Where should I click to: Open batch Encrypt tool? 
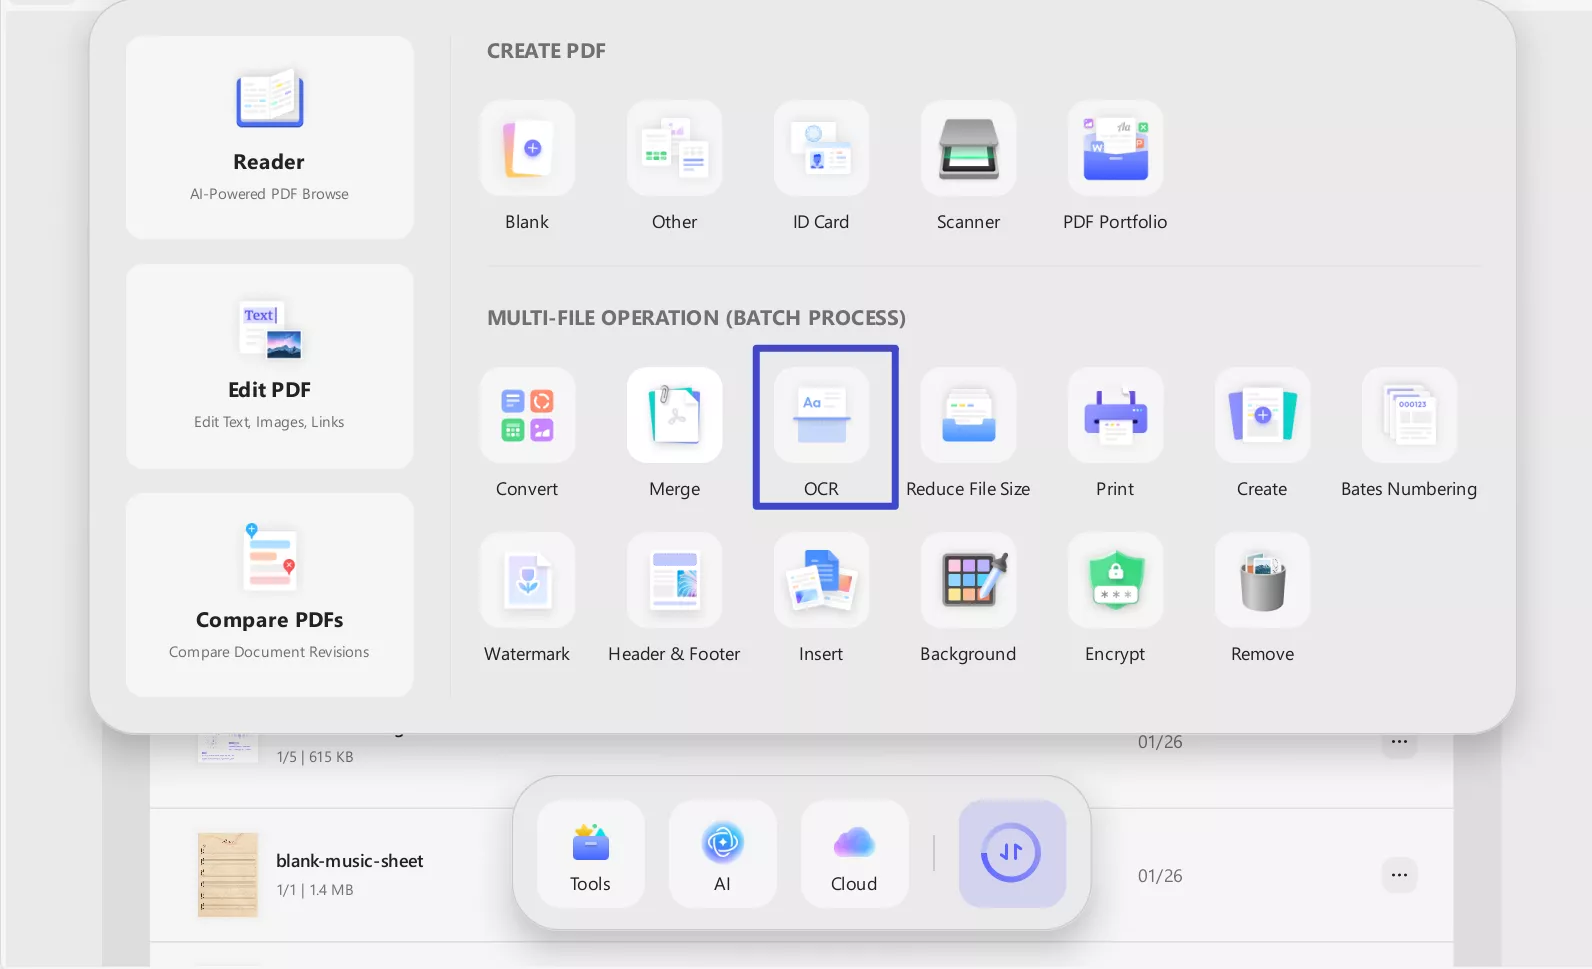pos(1115,580)
